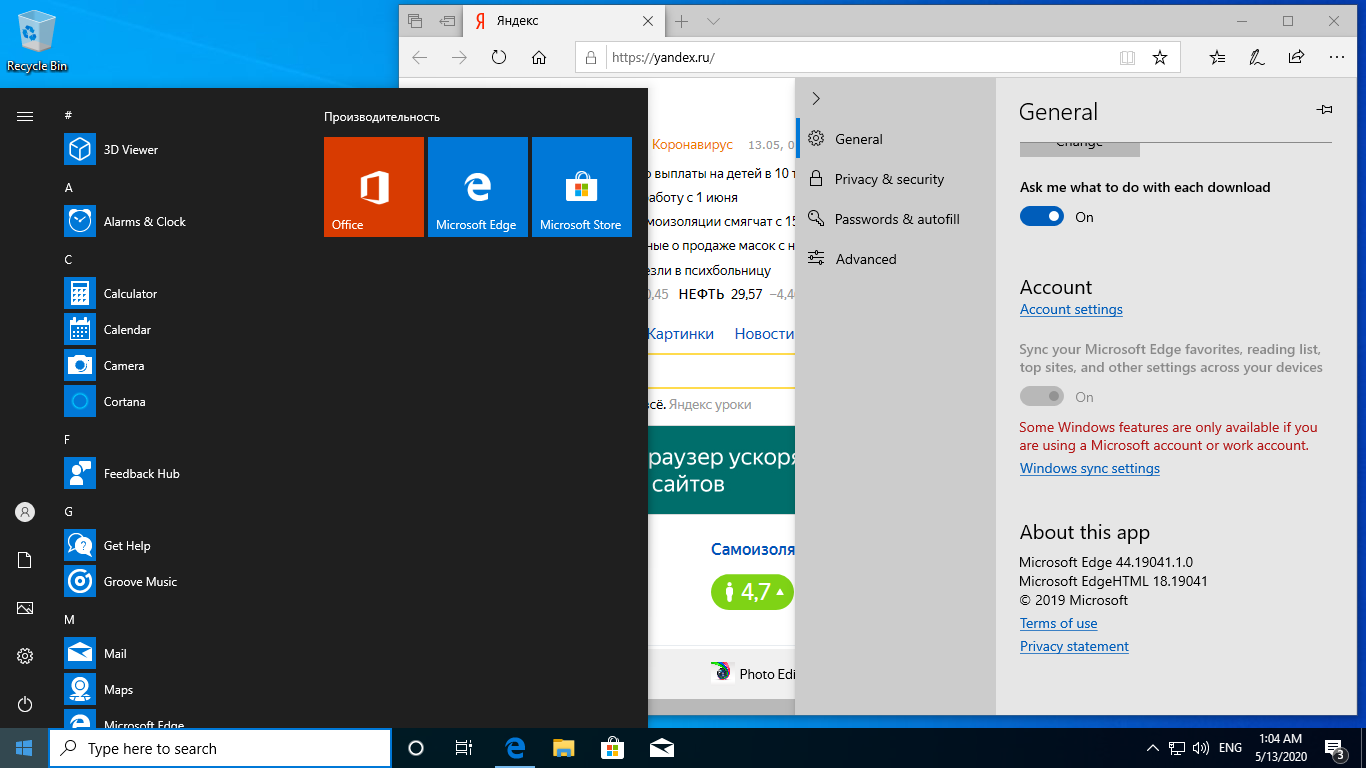
Task: Open Privacy statement link
Action: point(1074,647)
